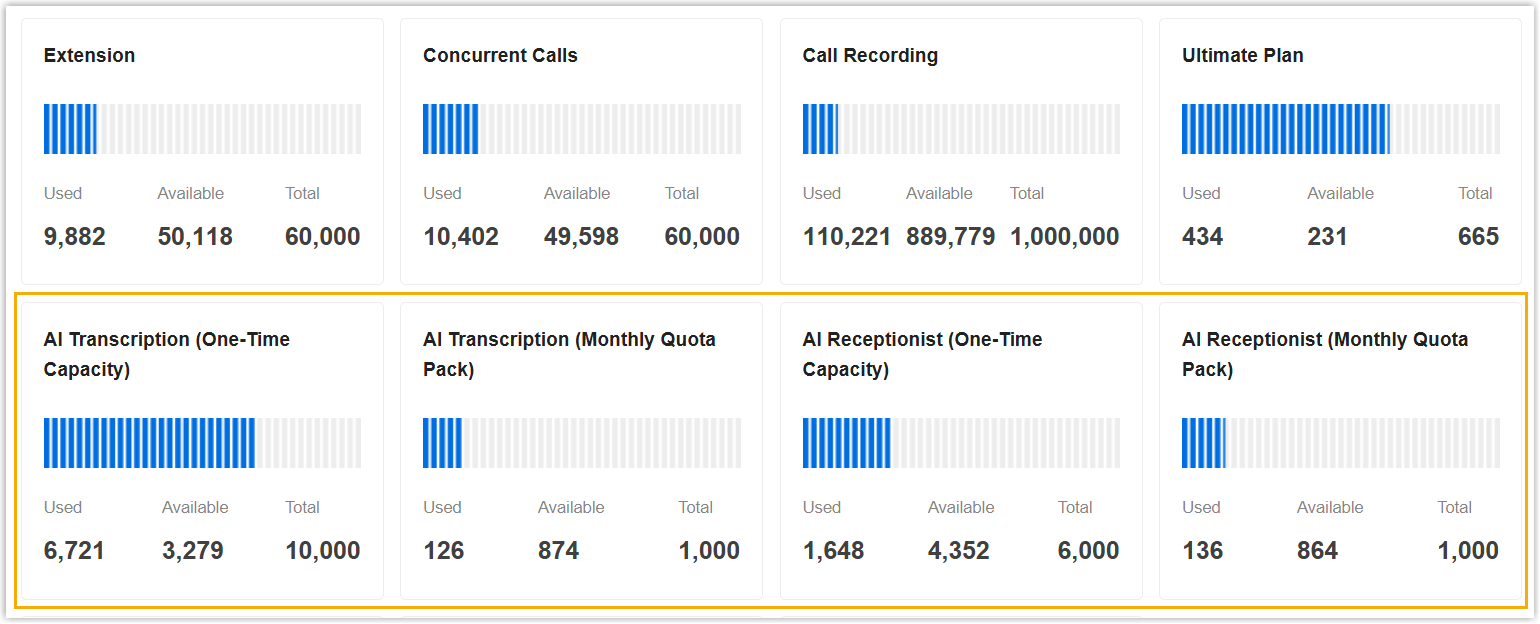The height and width of the screenshot is (624, 1540).
Task: Click the available value 874
Action: (558, 551)
